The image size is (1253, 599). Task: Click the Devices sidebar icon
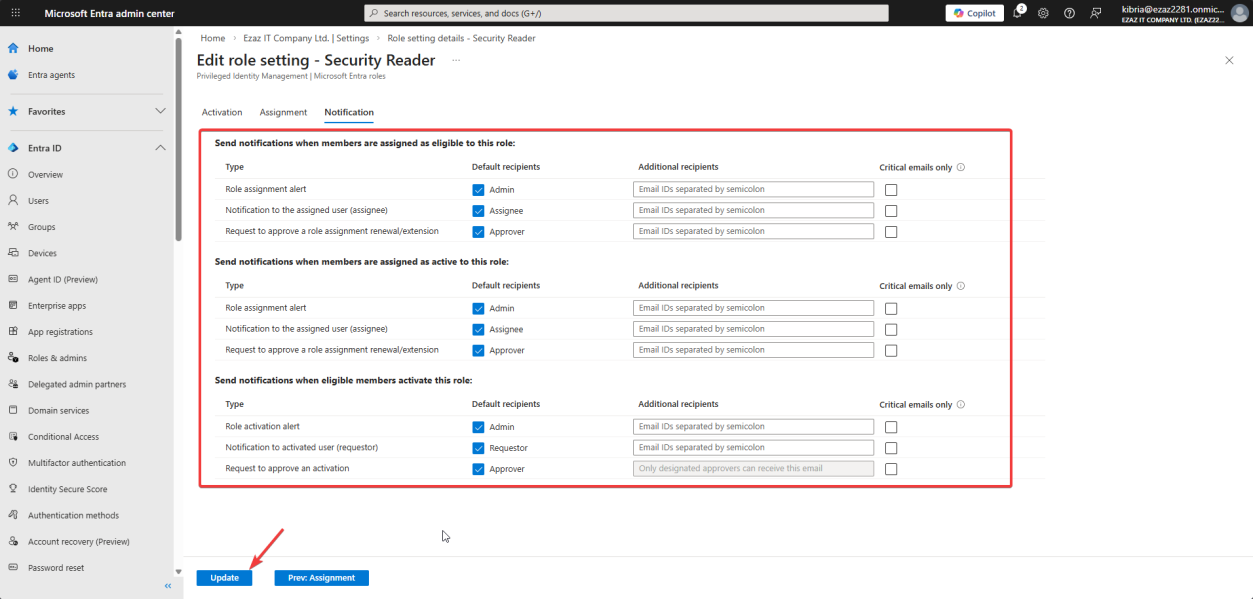[13, 253]
